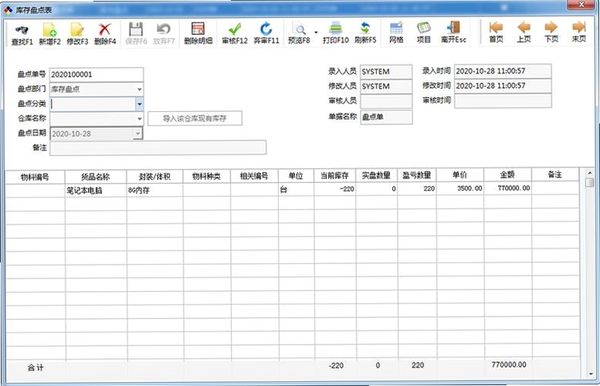Click the 物料种类 column header
This screenshot has height=386, width=600.
[x=207, y=176]
